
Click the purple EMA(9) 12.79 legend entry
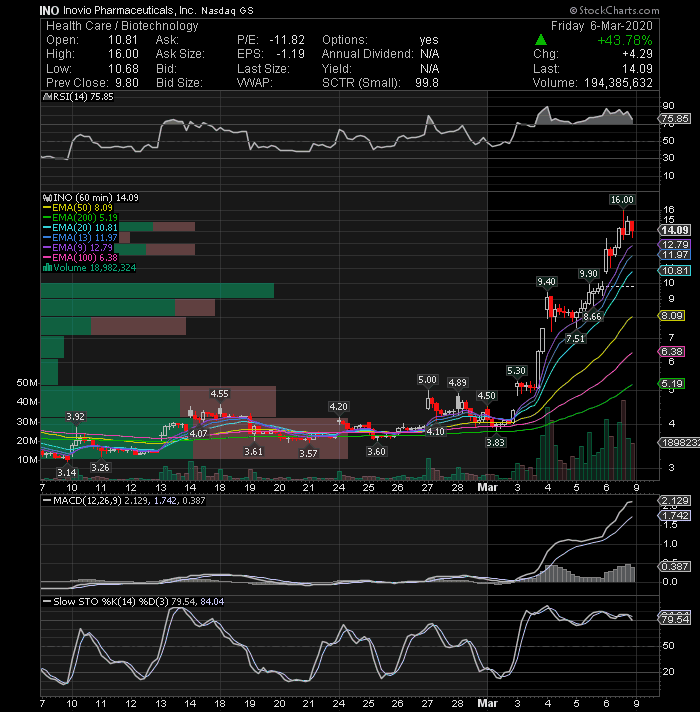(x=78, y=247)
